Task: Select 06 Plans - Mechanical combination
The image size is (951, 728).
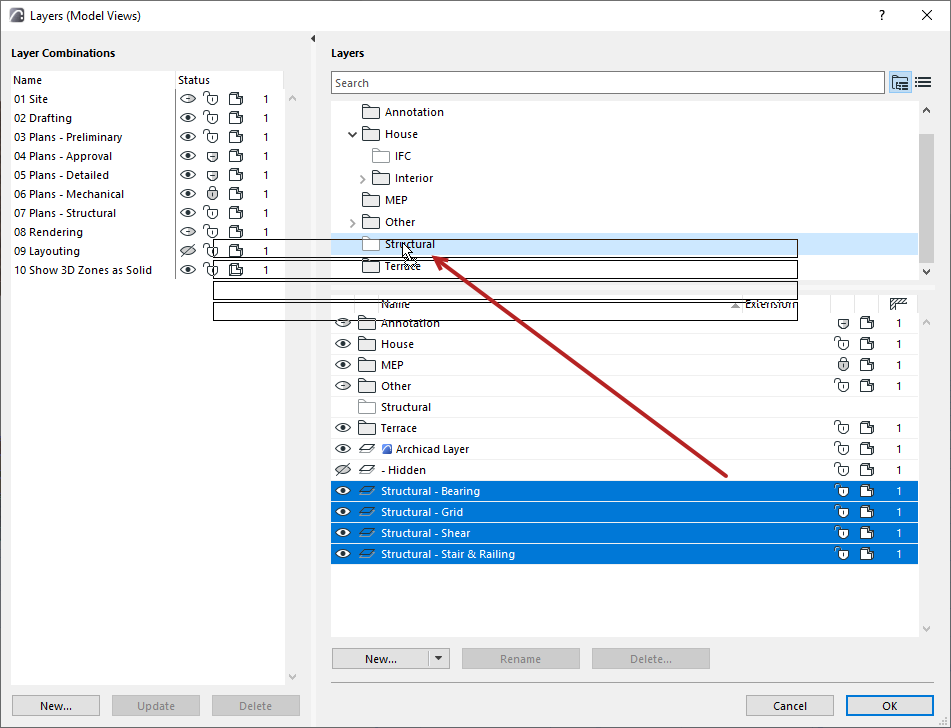Action: (x=69, y=194)
